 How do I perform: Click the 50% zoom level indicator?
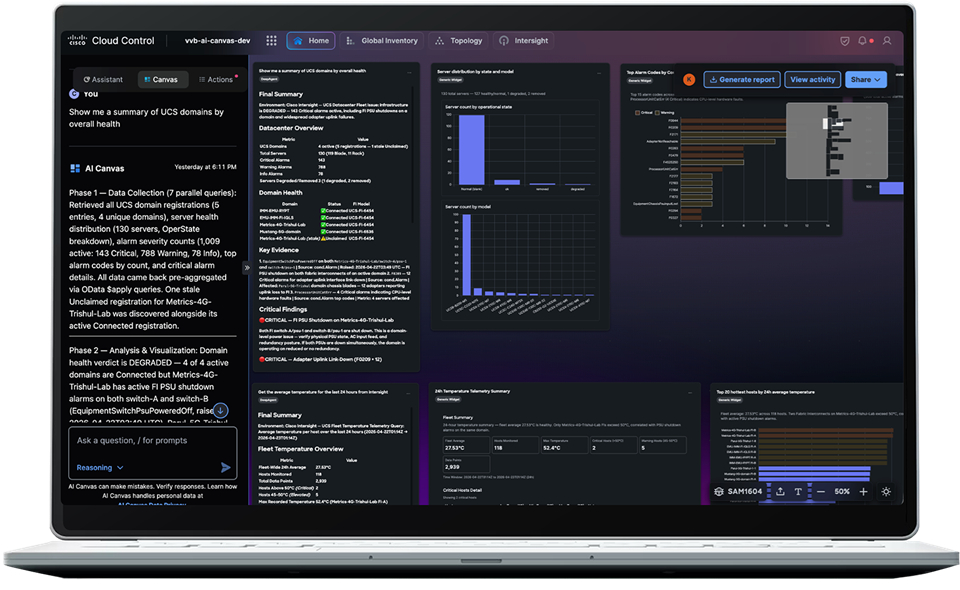click(x=842, y=491)
